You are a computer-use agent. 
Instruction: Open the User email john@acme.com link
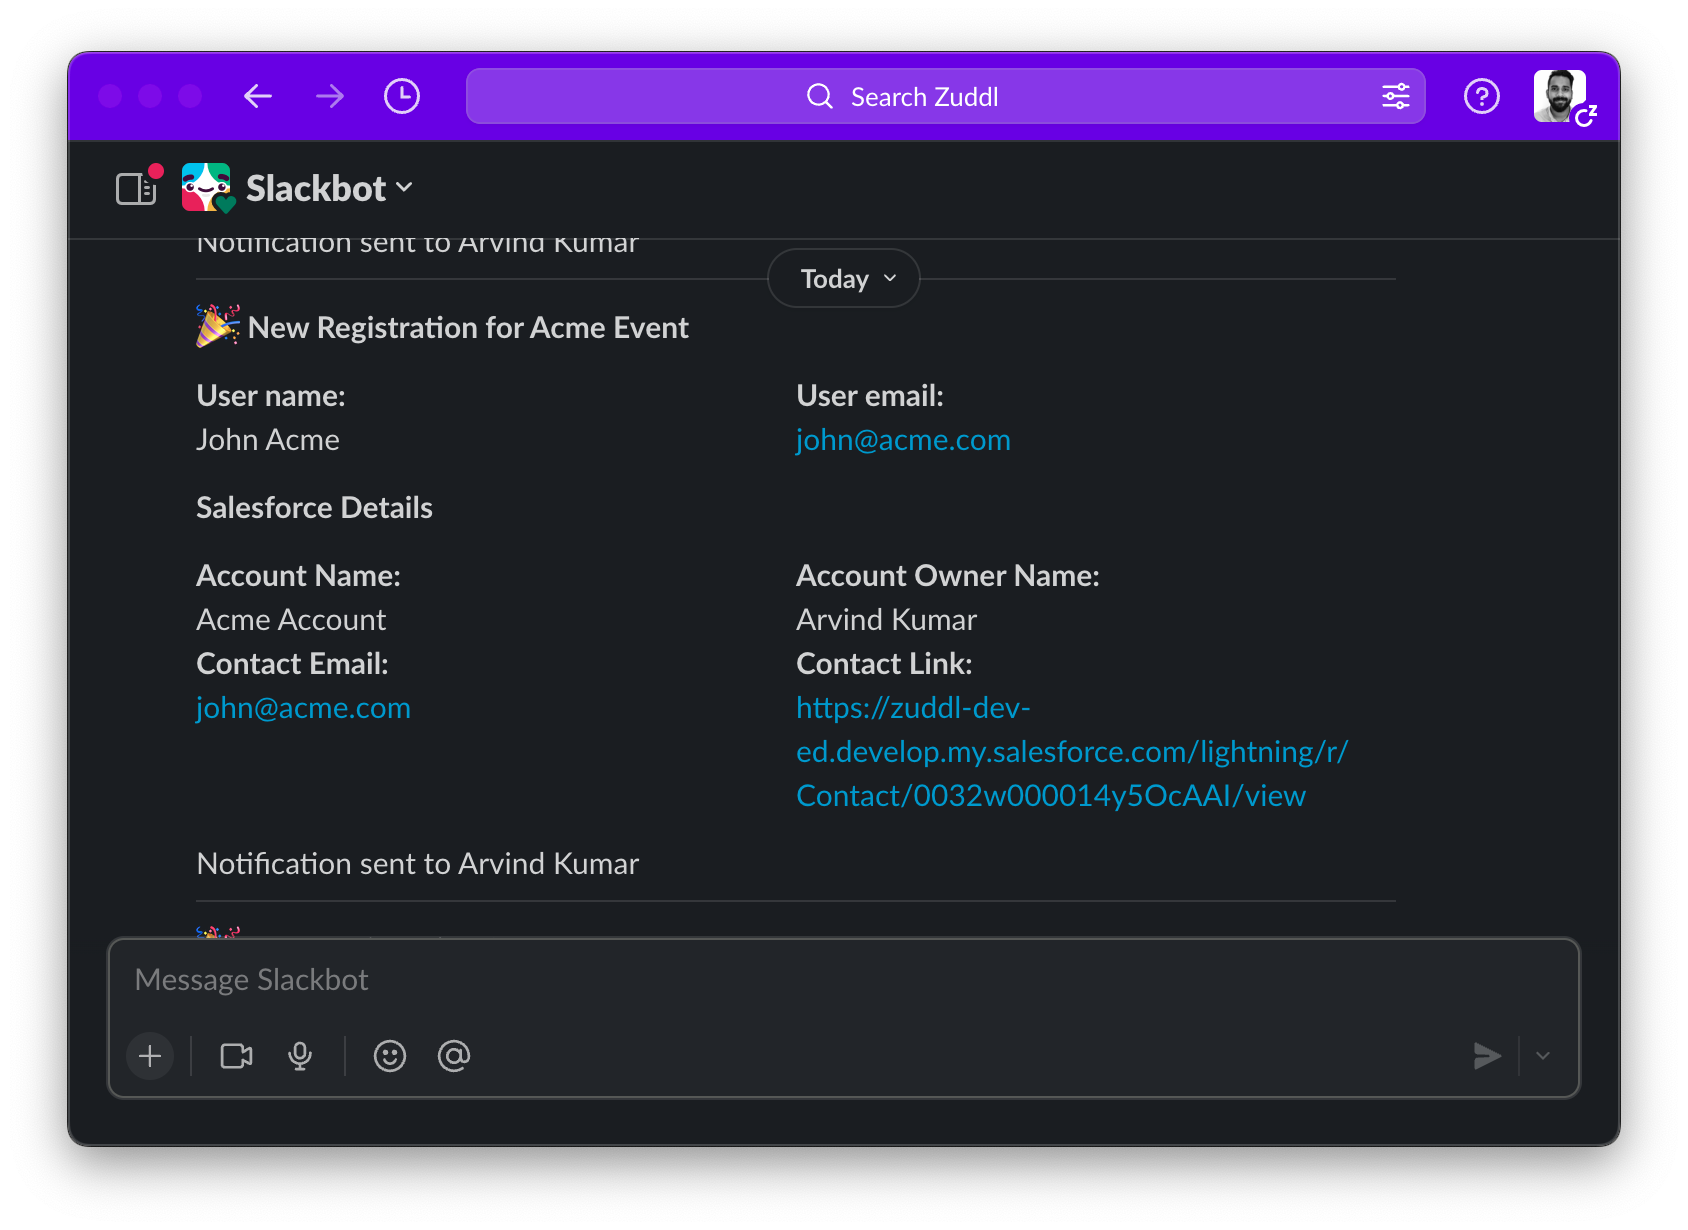(903, 440)
